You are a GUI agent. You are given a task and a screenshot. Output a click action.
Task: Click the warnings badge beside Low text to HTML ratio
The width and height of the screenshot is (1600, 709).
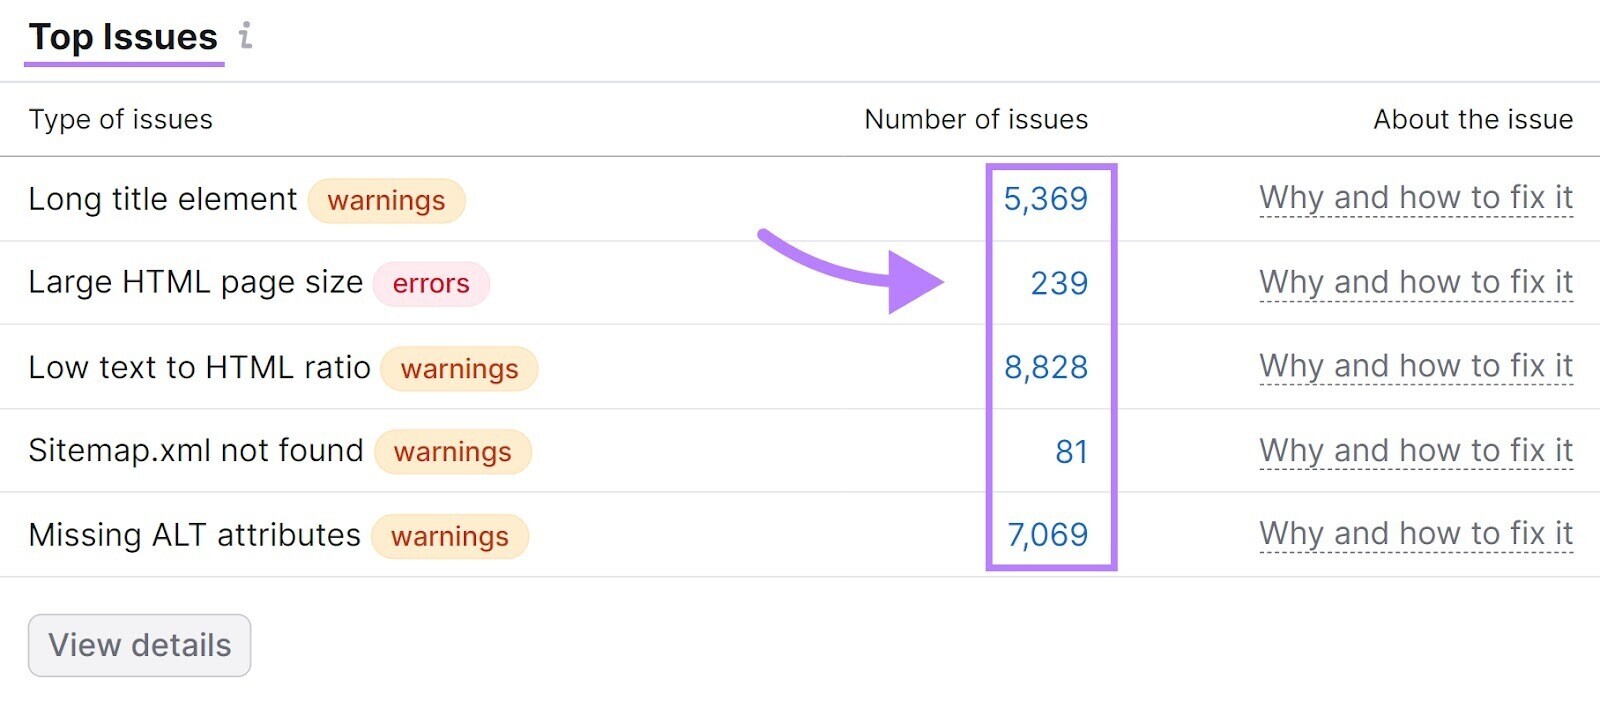point(459,369)
